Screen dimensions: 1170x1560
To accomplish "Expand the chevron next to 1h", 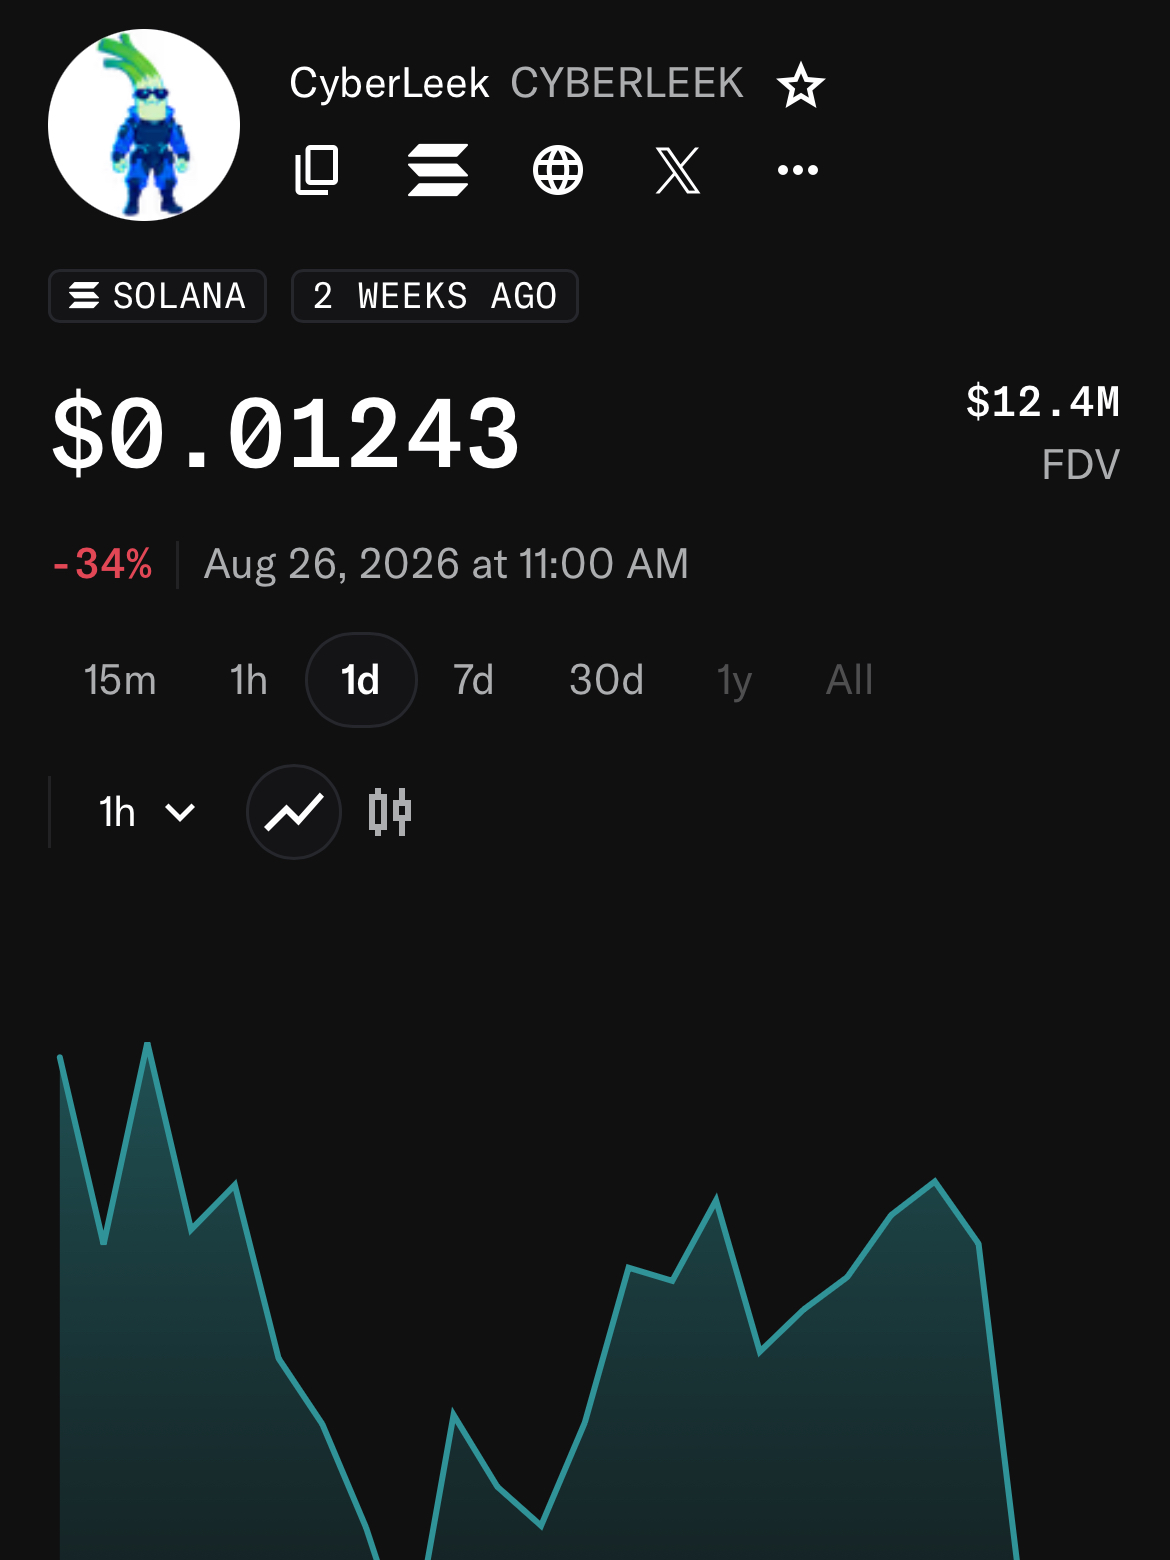I will point(180,812).
